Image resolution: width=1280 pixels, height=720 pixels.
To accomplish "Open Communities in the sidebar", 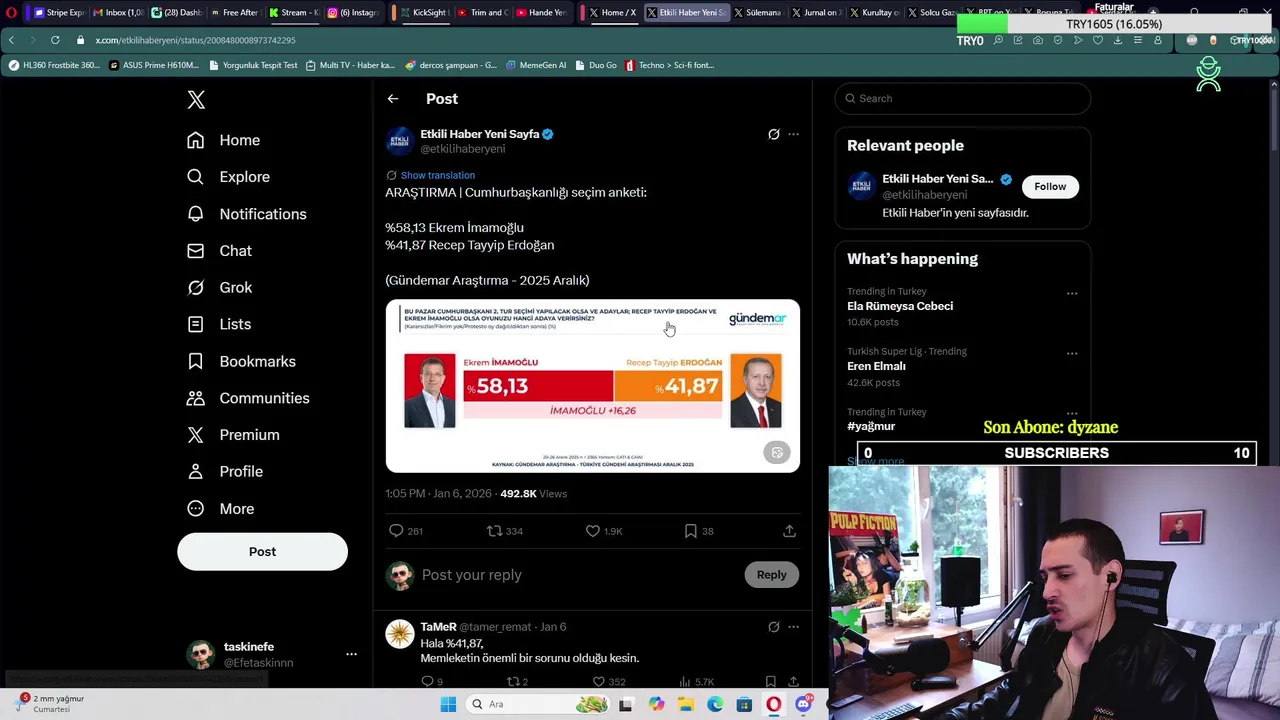I will 248,398.
